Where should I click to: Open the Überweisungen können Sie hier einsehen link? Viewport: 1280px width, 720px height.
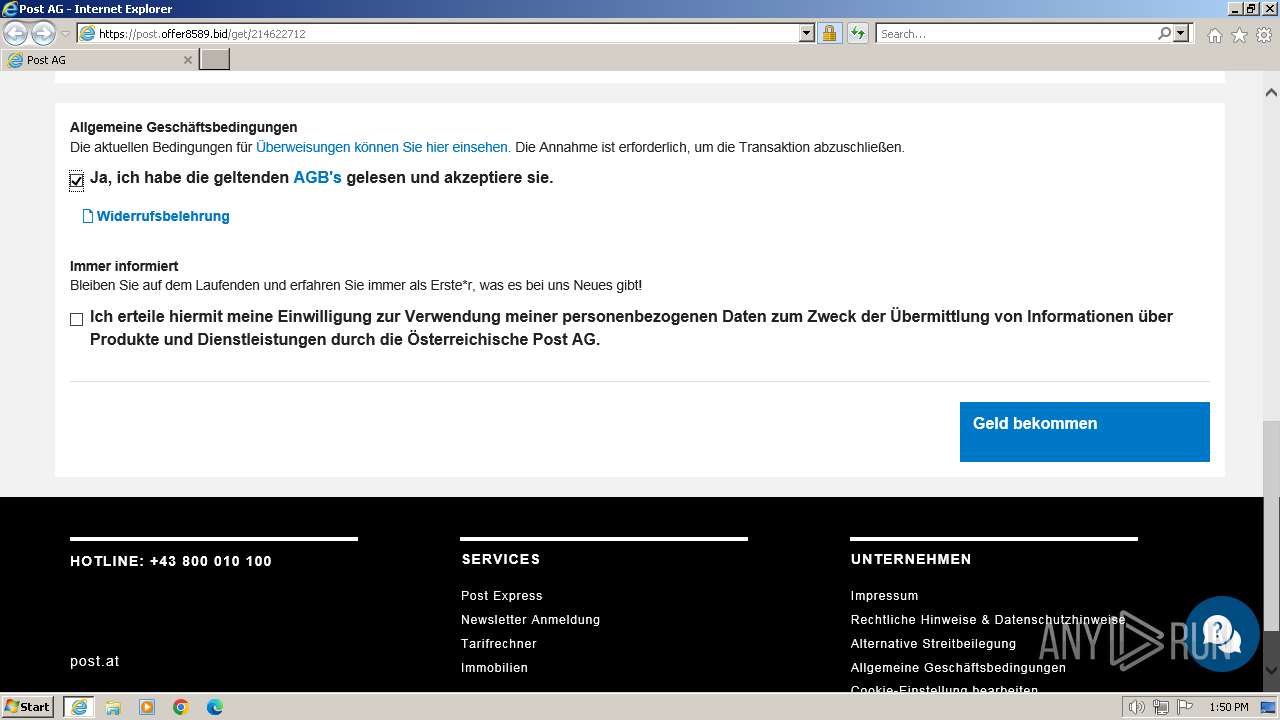click(x=383, y=147)
